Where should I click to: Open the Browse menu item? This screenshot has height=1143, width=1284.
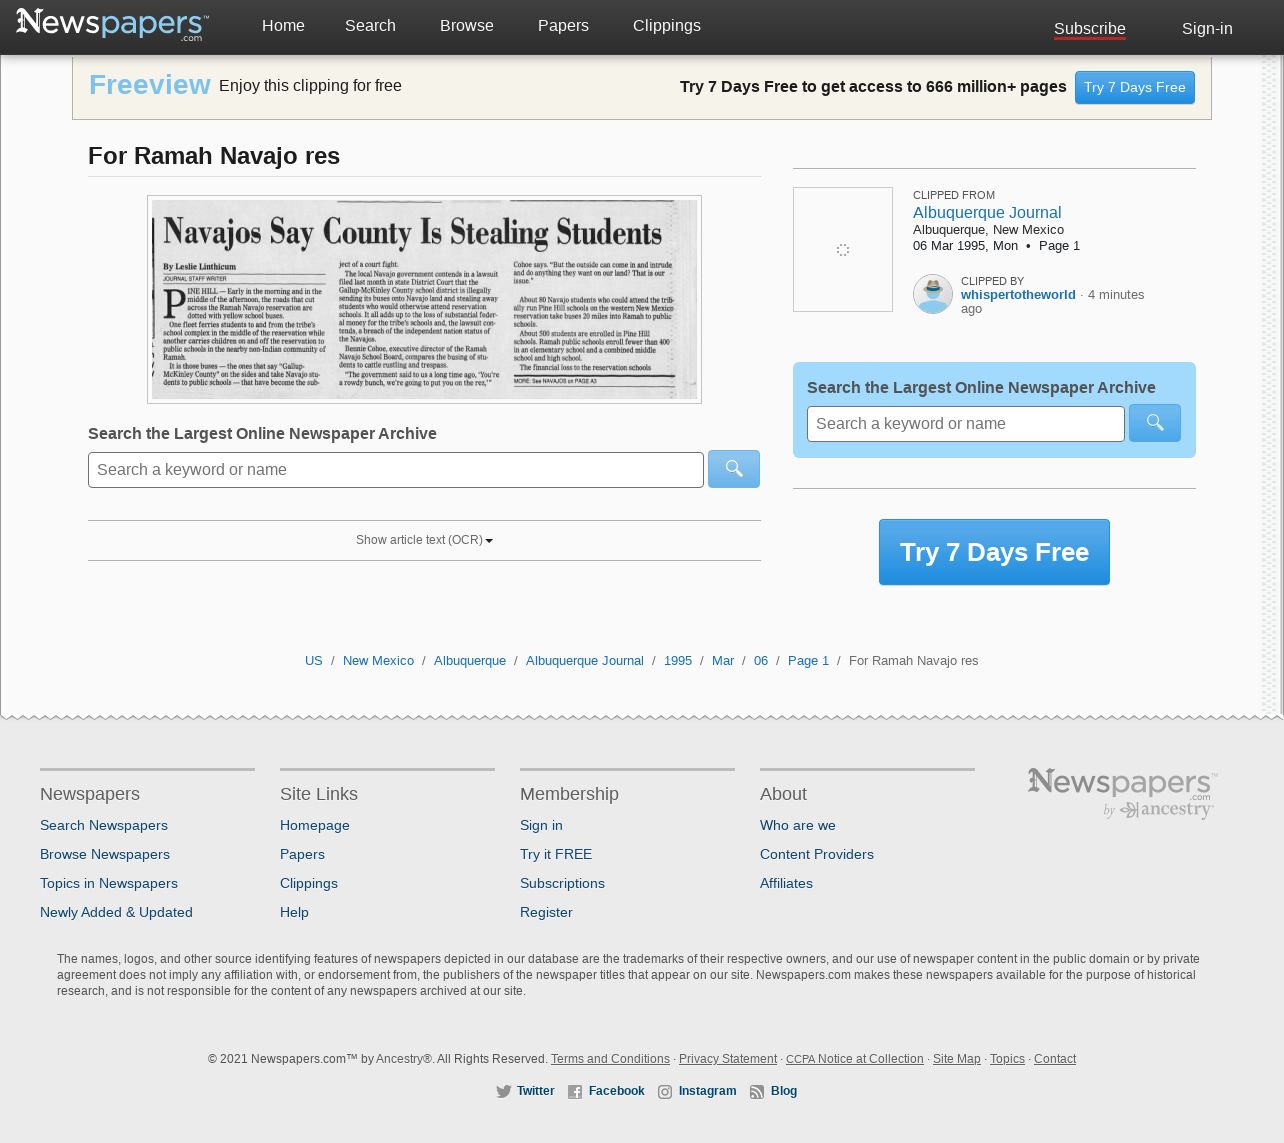click(467, 26)
